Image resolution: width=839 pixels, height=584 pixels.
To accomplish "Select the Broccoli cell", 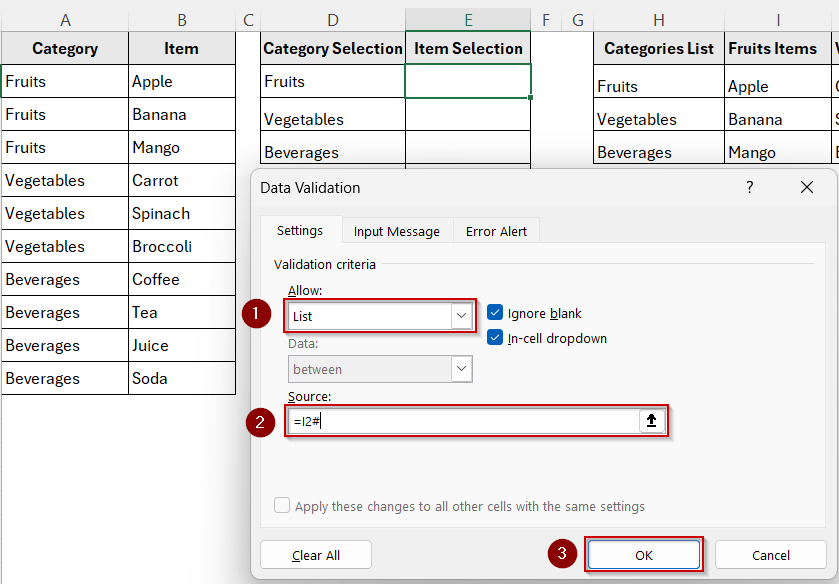I will coord(182,246).
